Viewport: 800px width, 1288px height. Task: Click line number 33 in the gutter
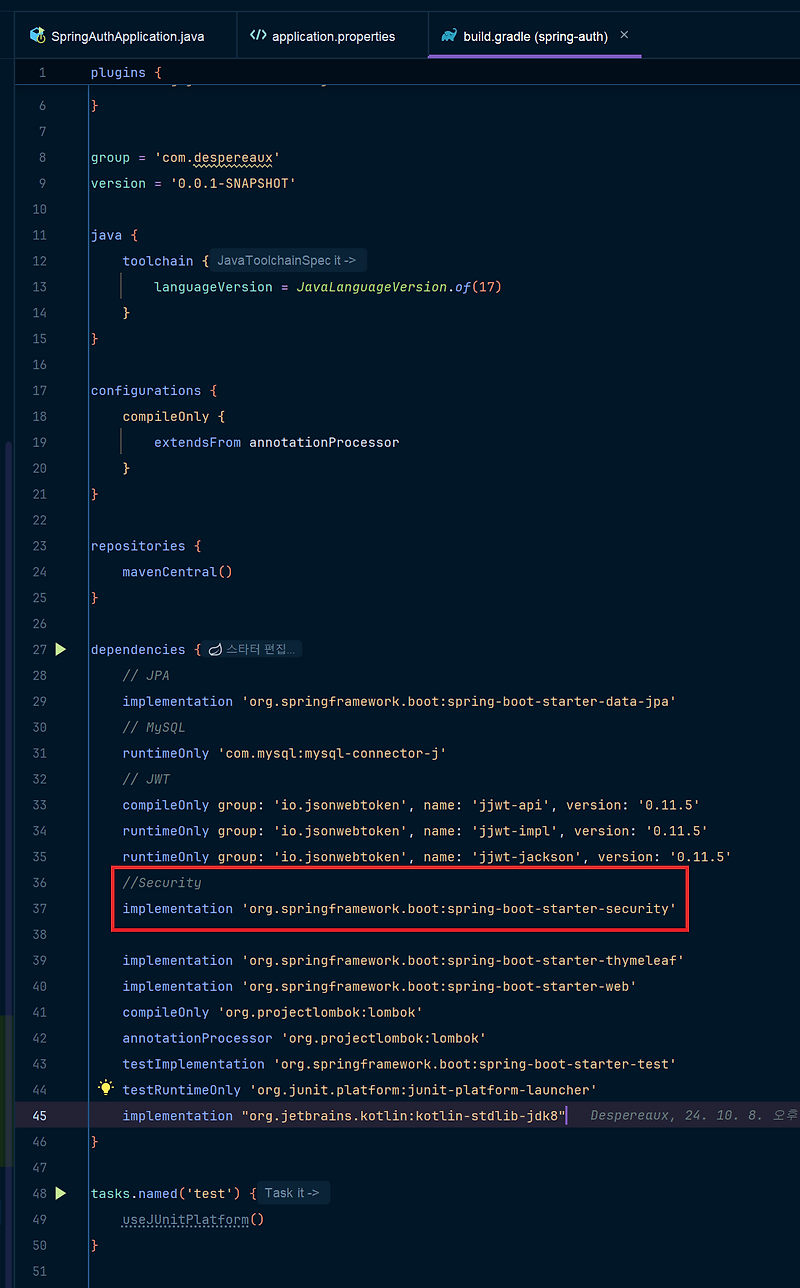click(x=39, y=804)
